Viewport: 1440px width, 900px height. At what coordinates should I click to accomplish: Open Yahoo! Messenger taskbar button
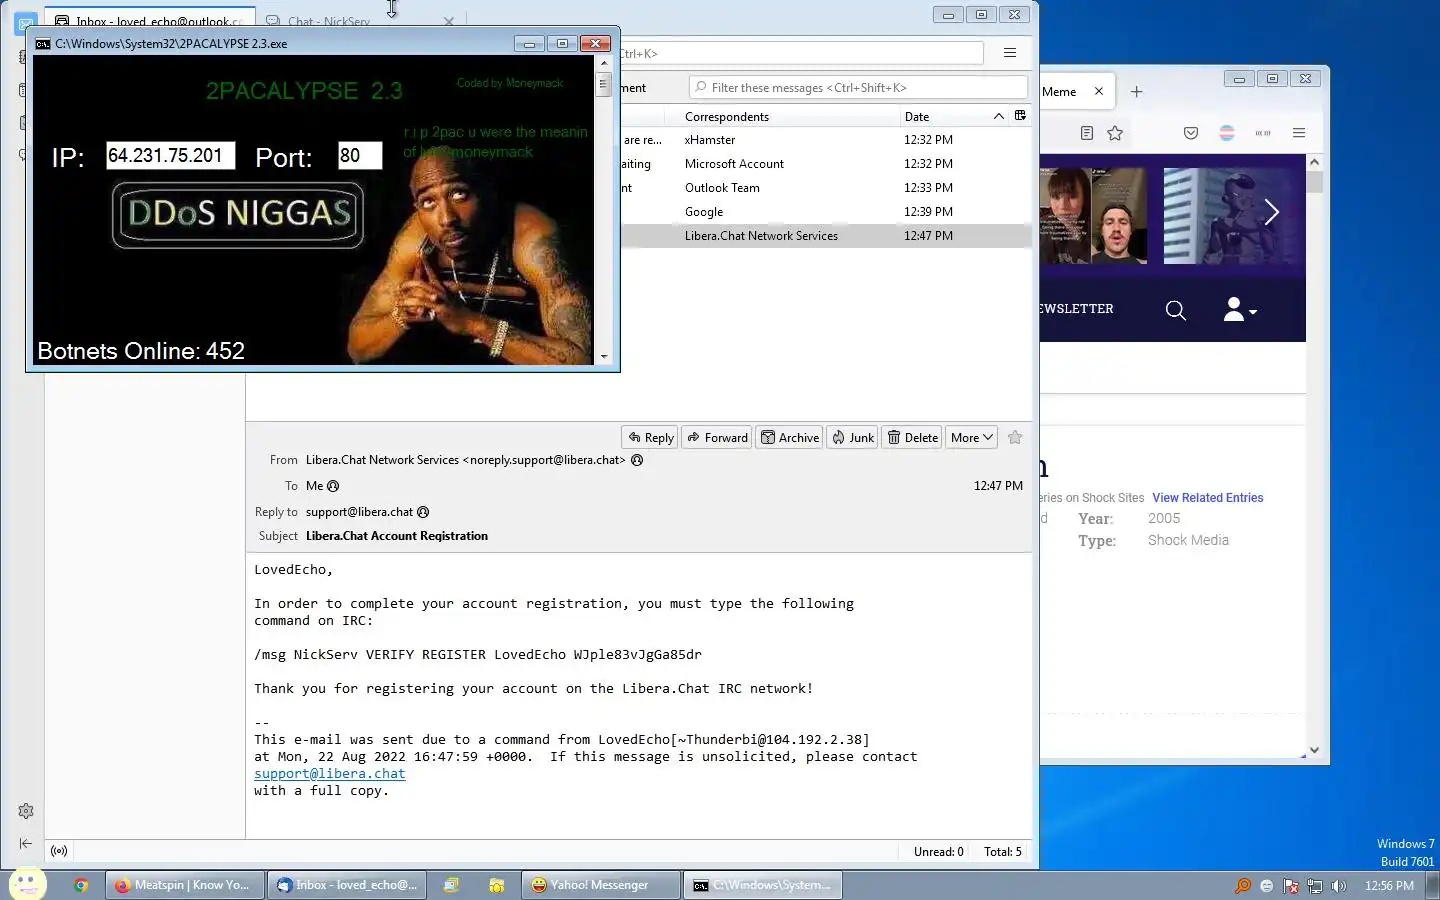click(x=600, y=885)
